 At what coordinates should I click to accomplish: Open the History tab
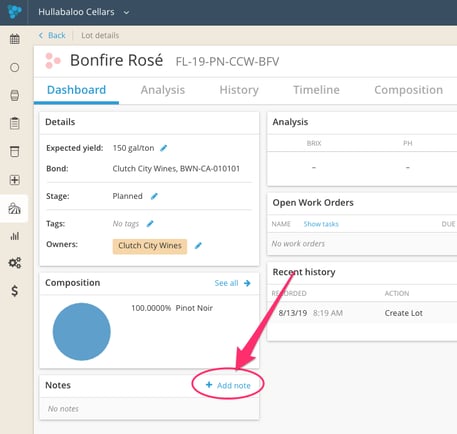(239, 90)
